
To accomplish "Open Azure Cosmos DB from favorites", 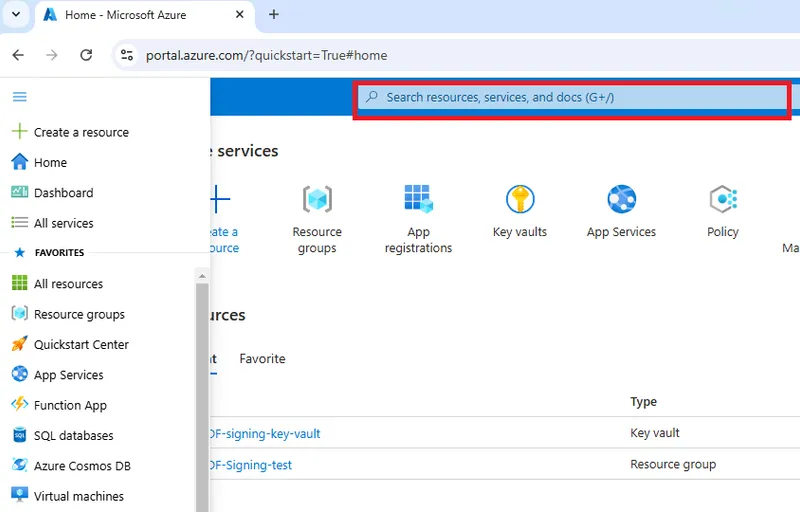I will pyautogui.click(x=82, y=466).
